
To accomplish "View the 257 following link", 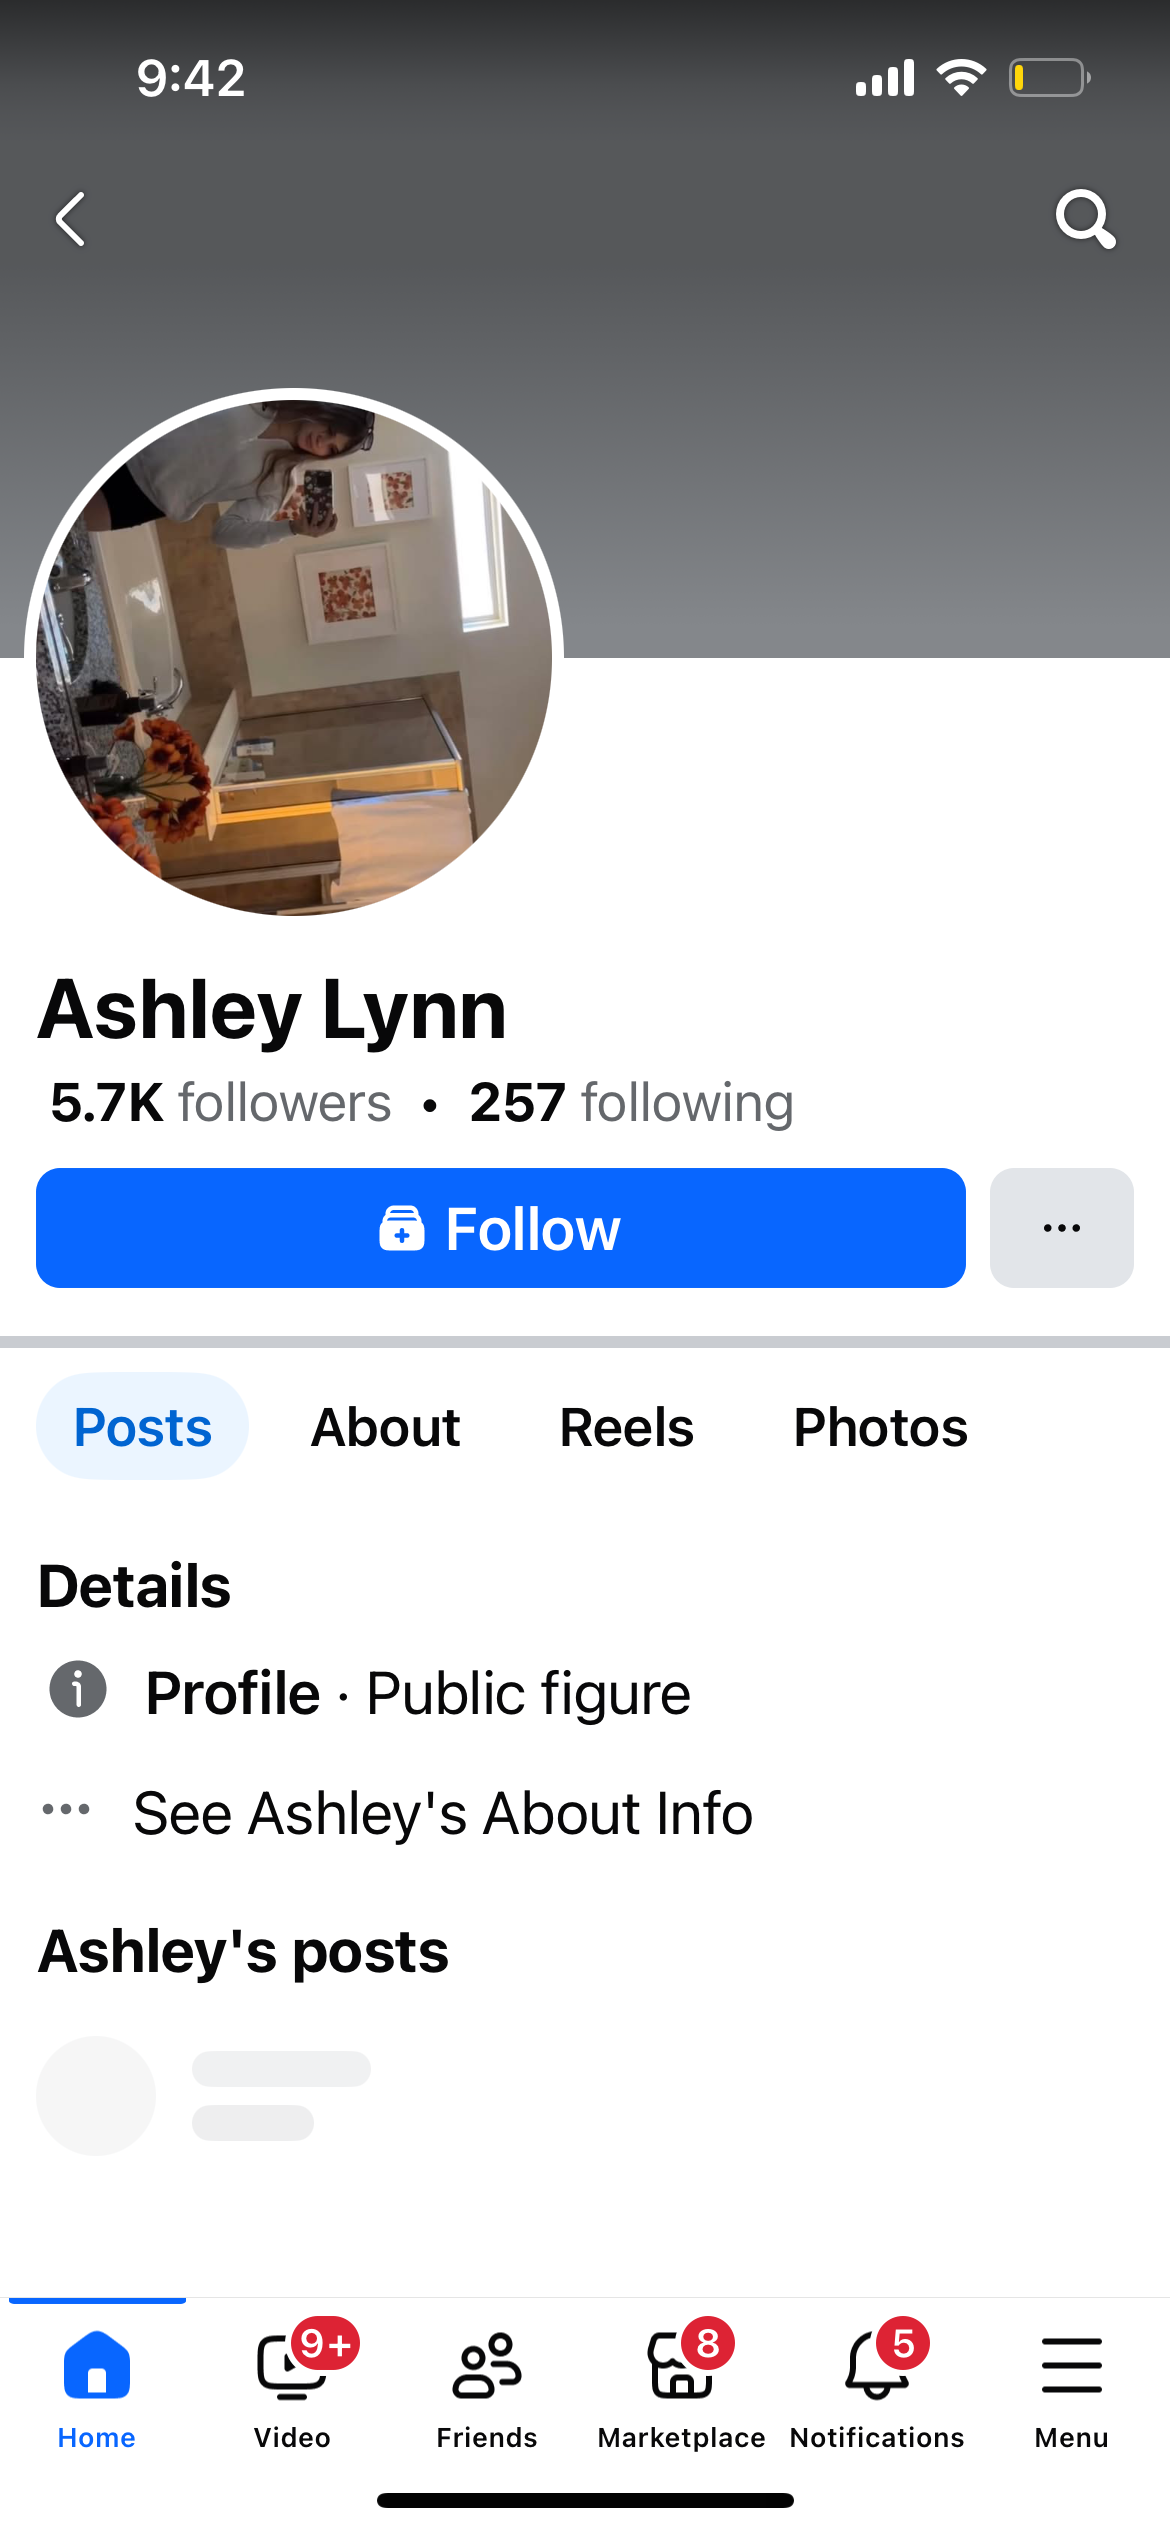I will point(632,1103).
